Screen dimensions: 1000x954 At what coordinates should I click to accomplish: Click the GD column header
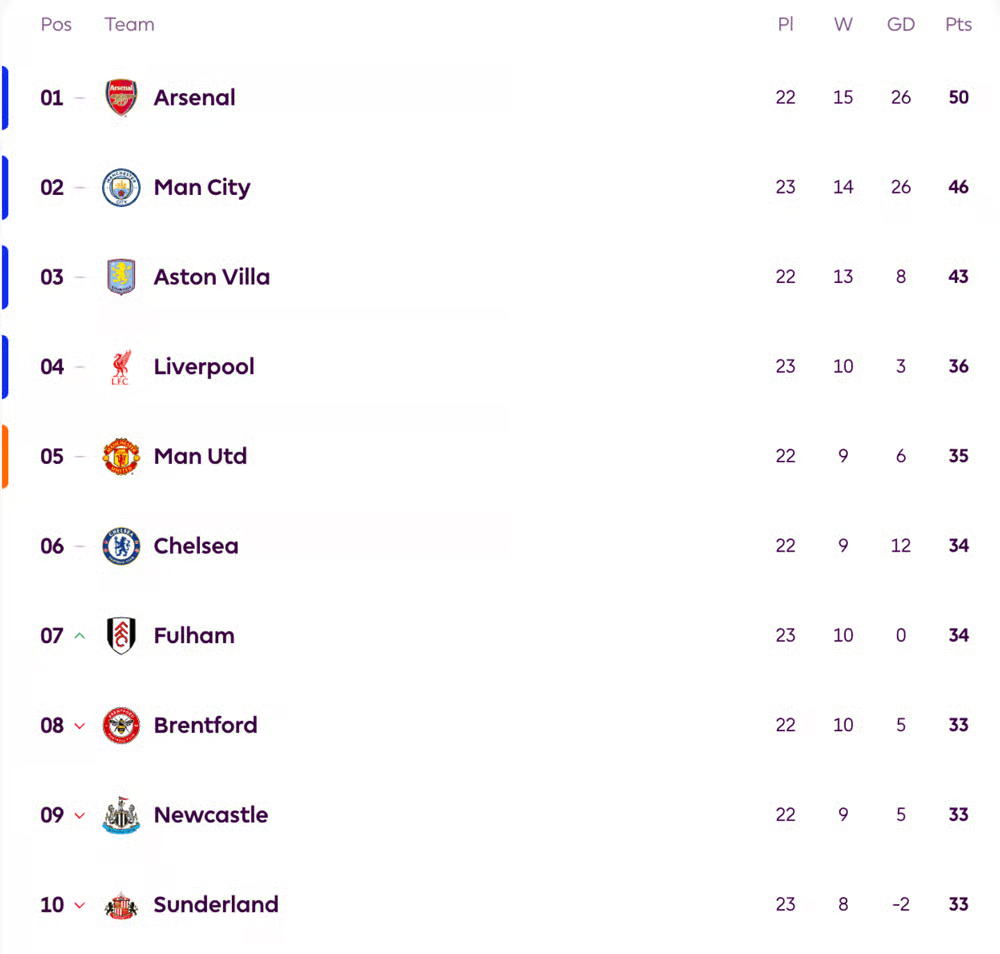[x=901, y=24]
